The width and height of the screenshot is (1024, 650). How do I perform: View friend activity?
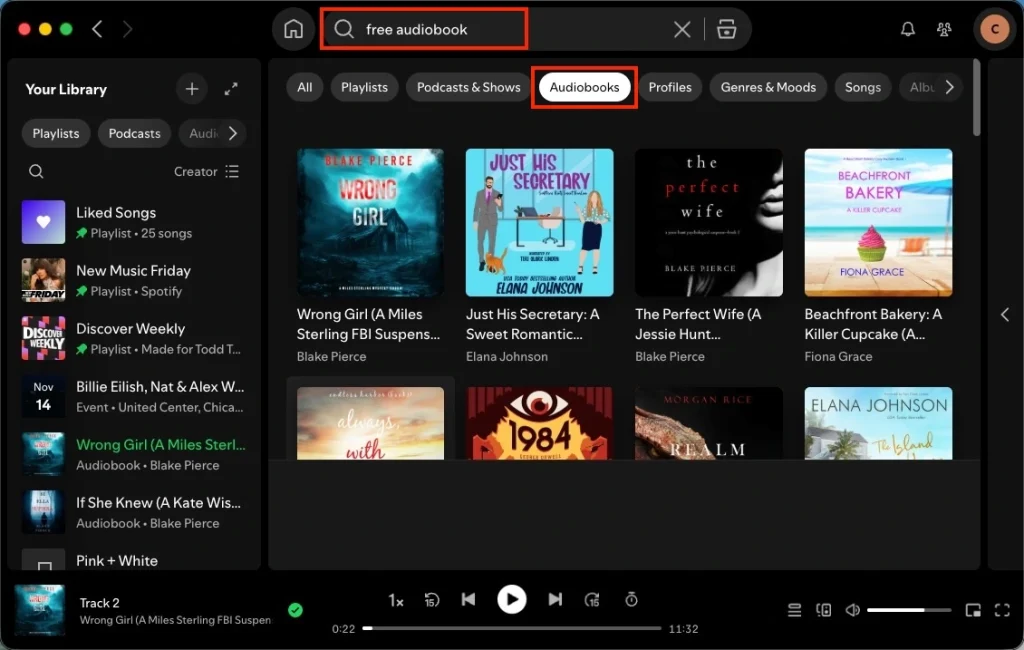pos(944,29)
